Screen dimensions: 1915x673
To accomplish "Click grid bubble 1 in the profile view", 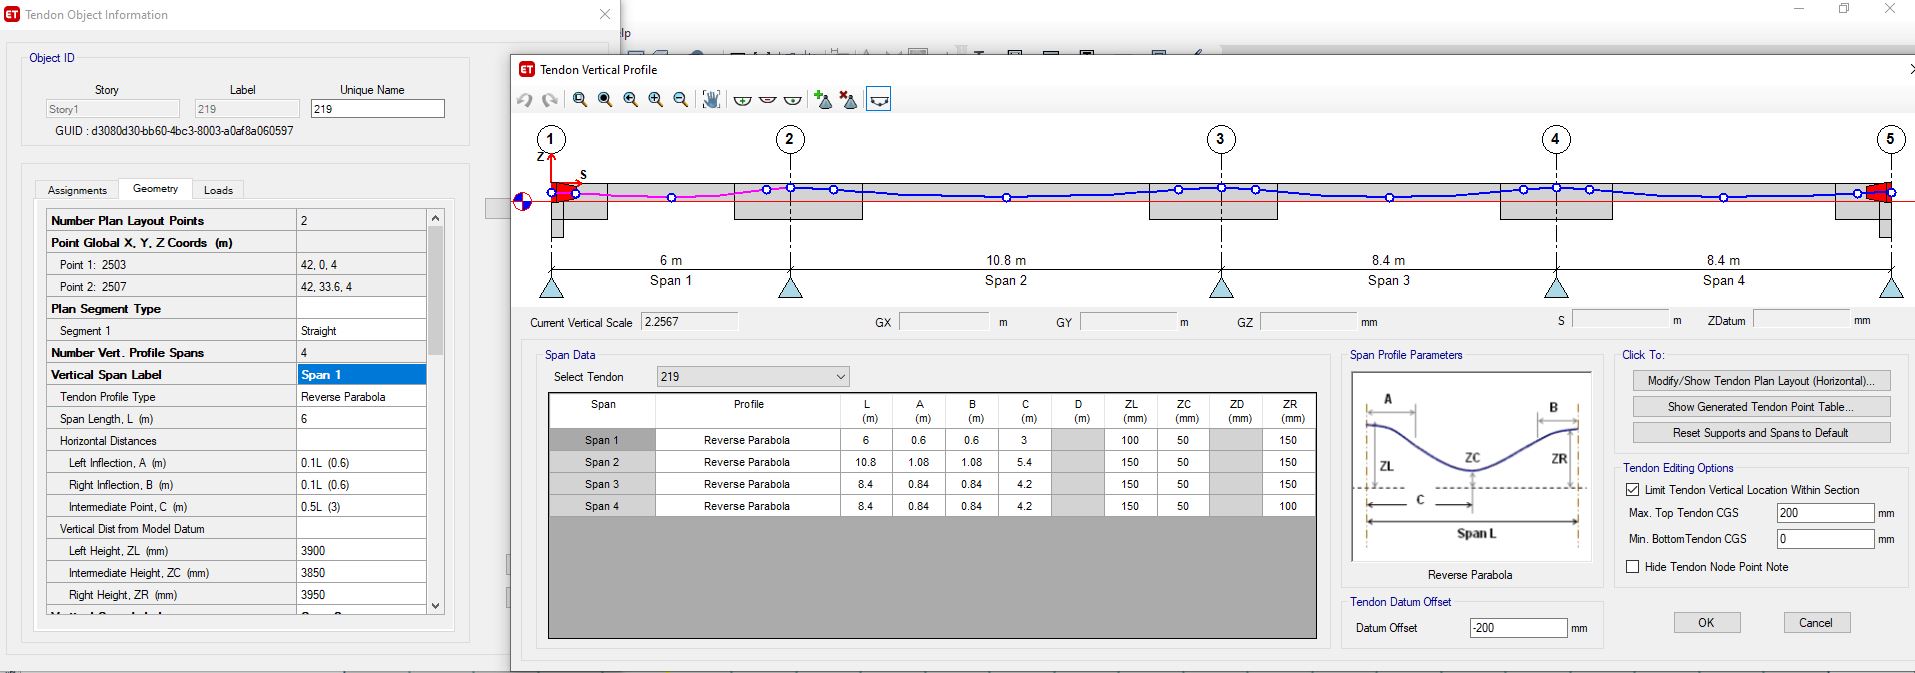I will pos(551,139).
